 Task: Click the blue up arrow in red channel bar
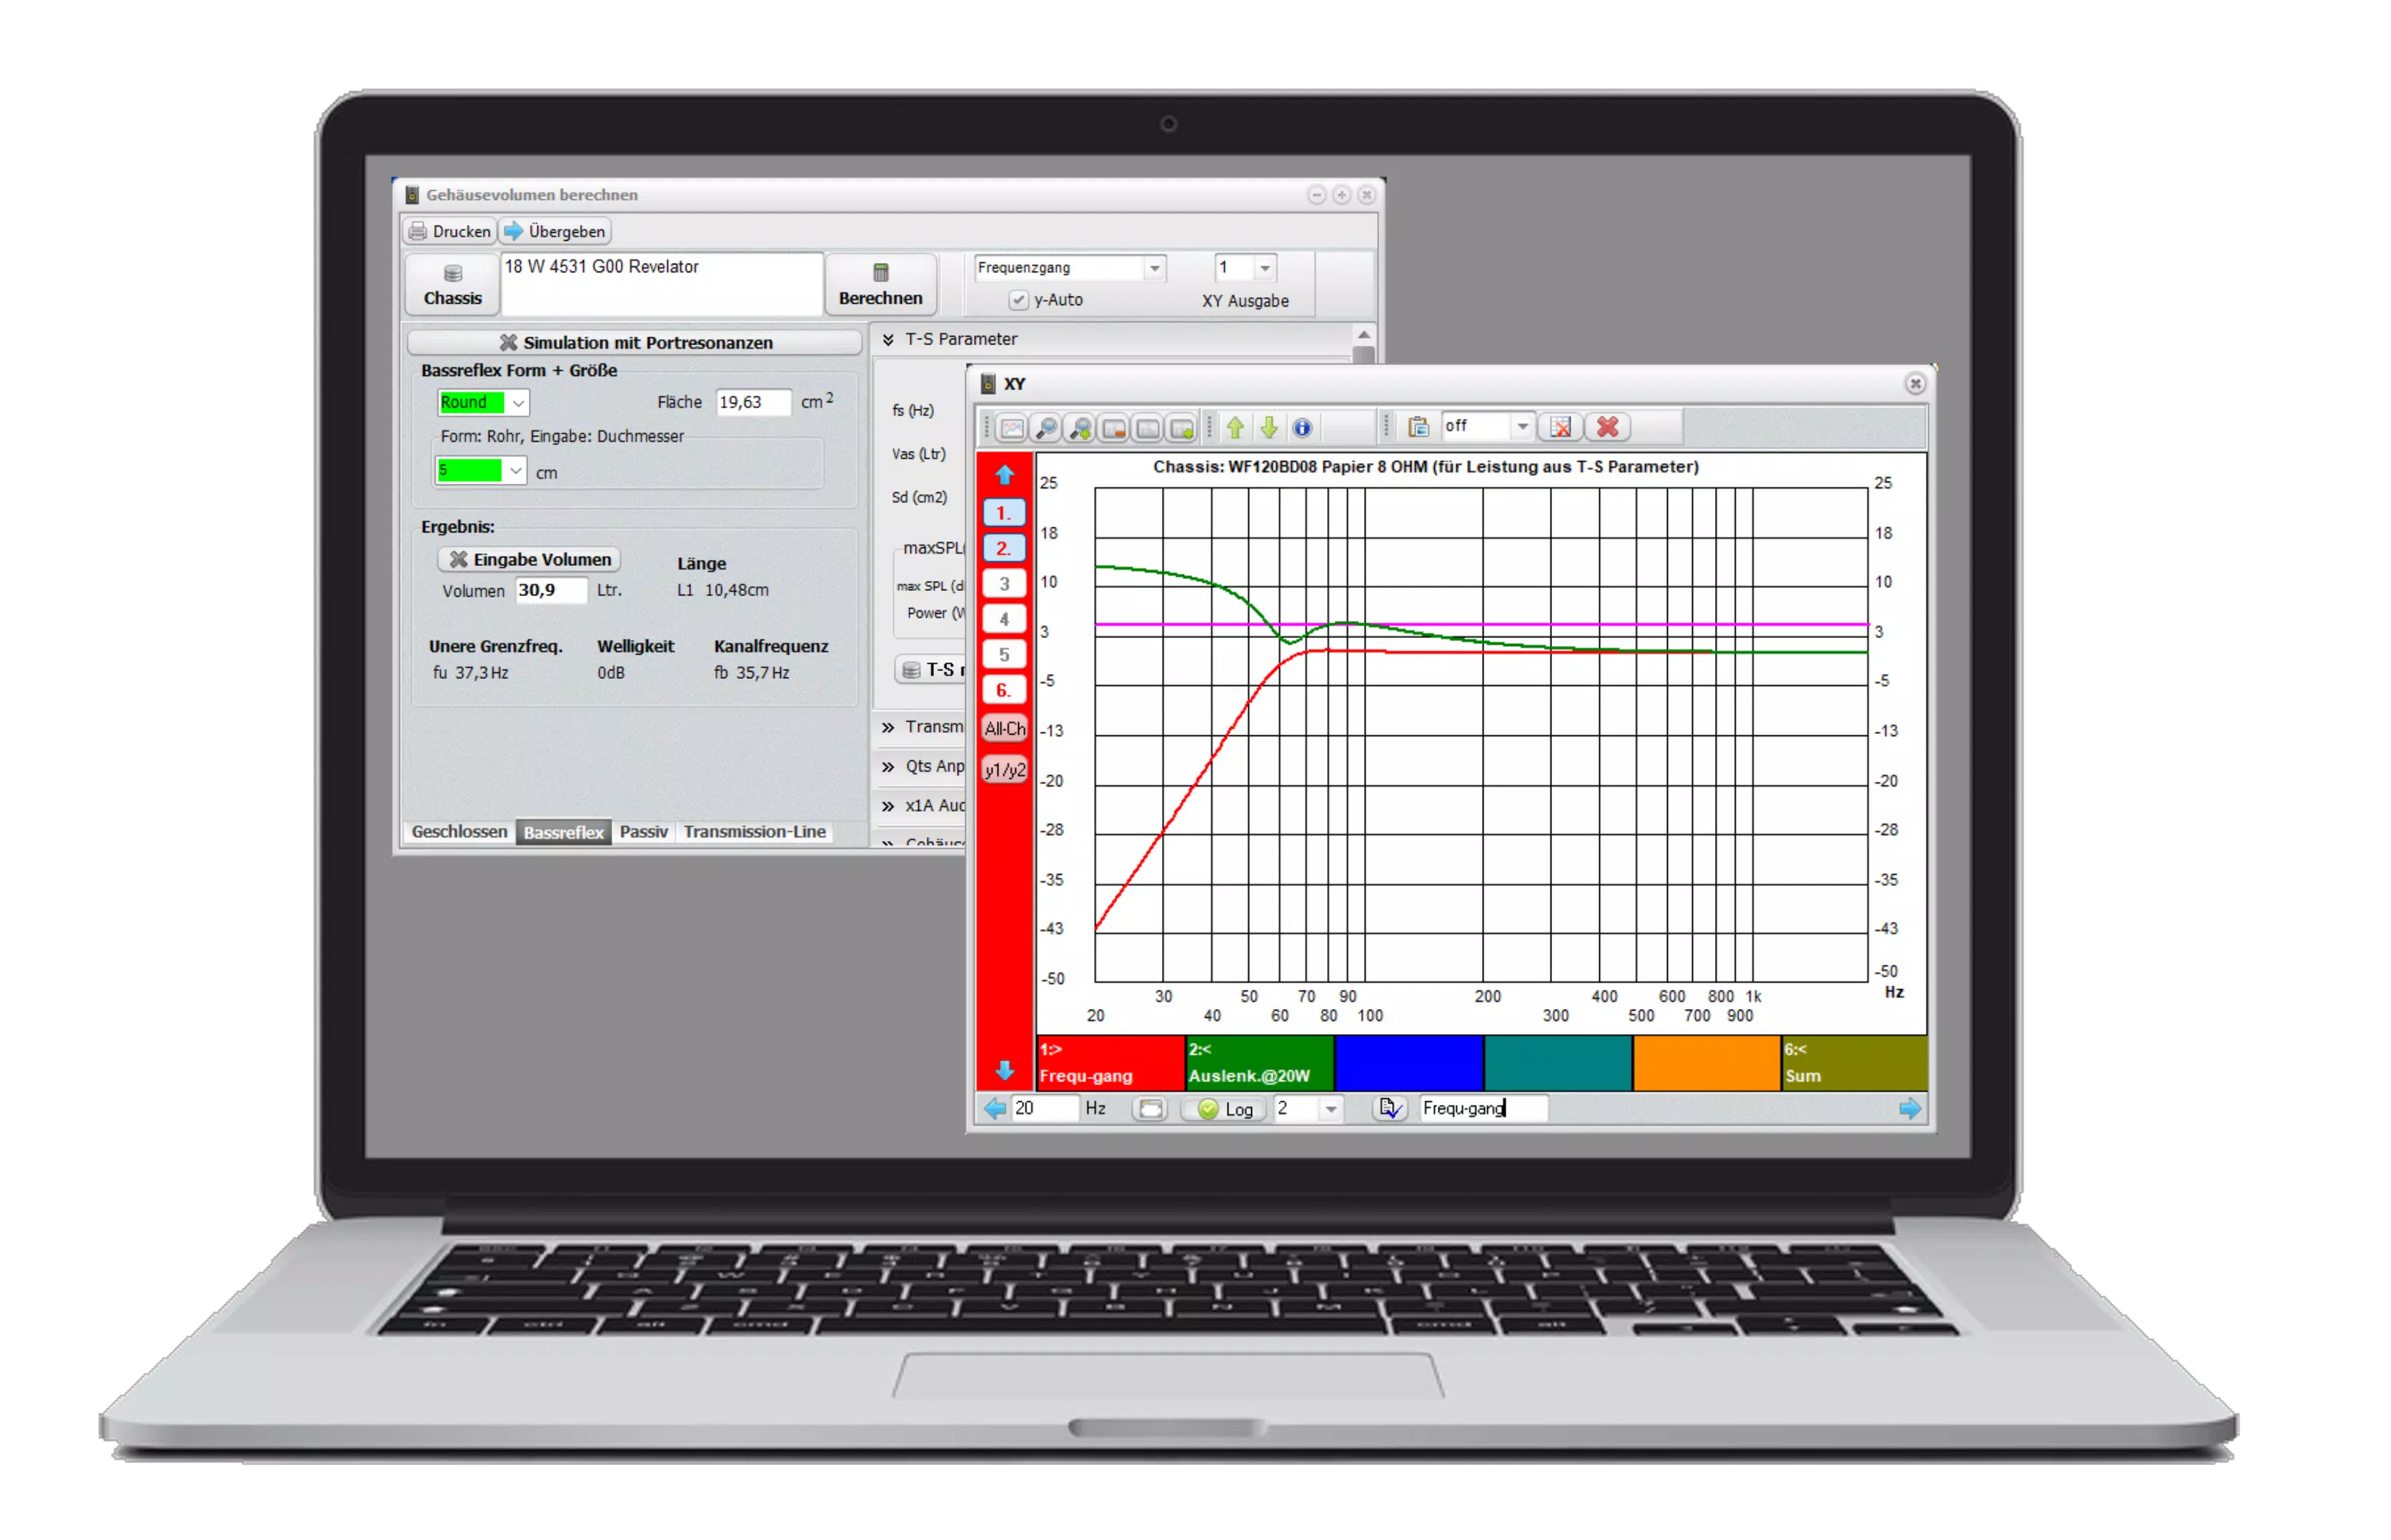pos(1005,474)
